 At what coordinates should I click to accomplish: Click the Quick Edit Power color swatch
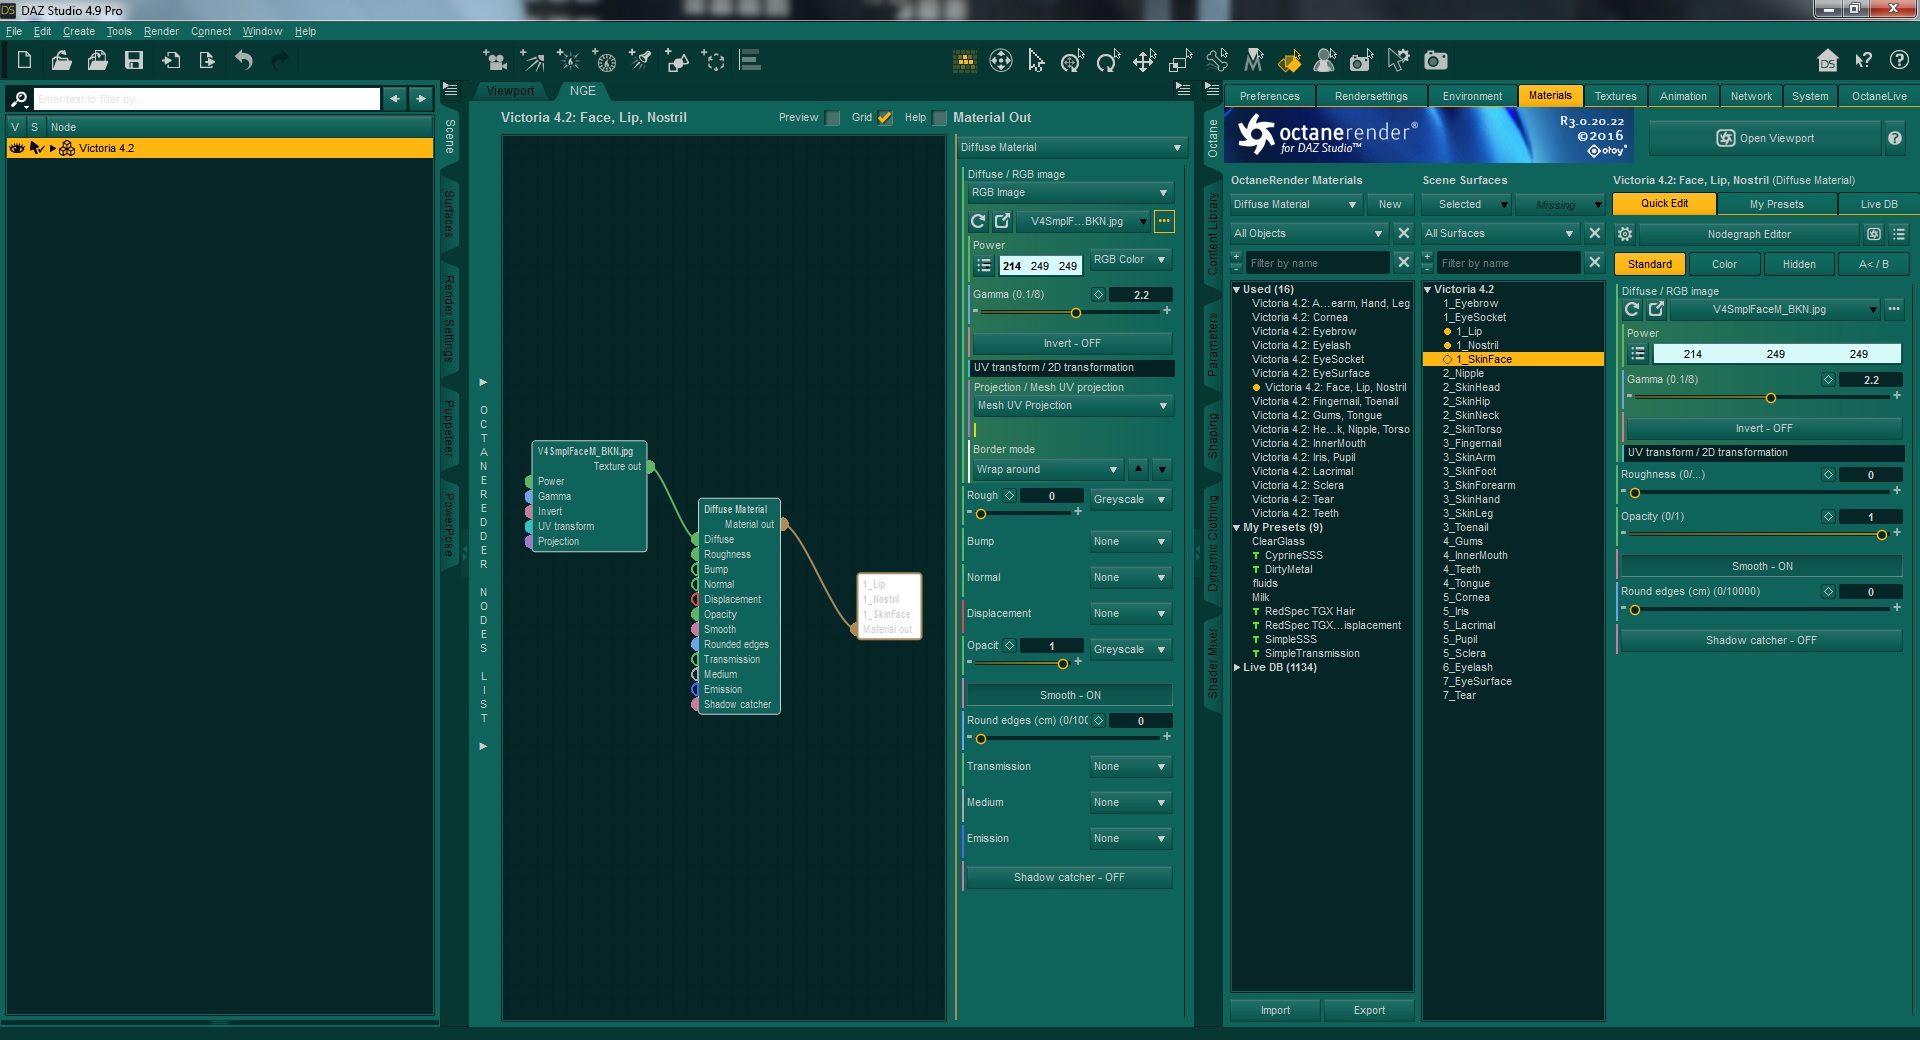coord(1776,354)
